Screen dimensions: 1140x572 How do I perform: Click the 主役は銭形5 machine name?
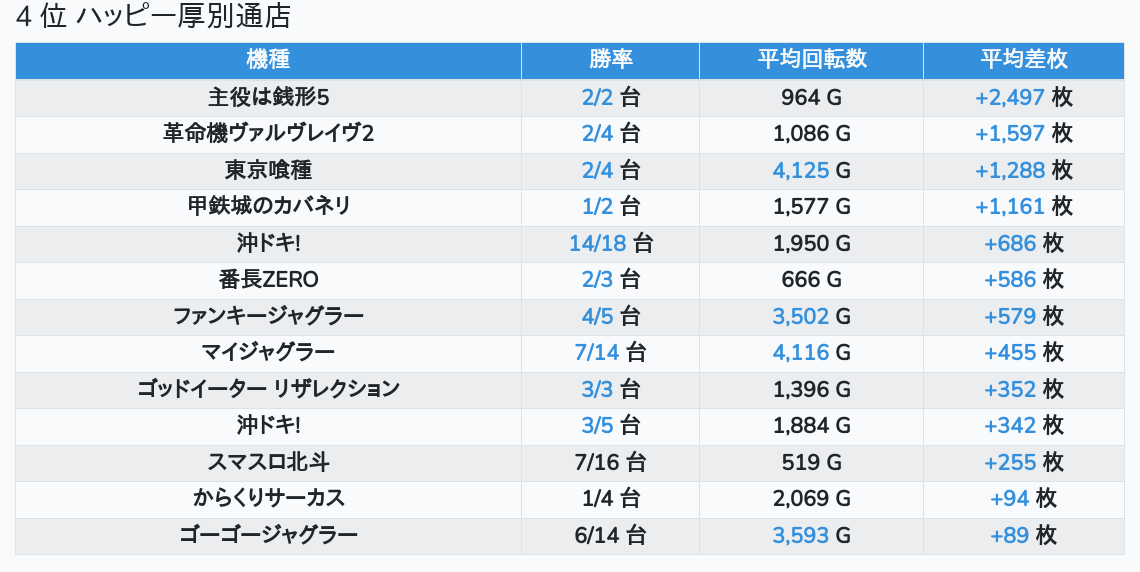pyautogui.click(x=268, y=97)
